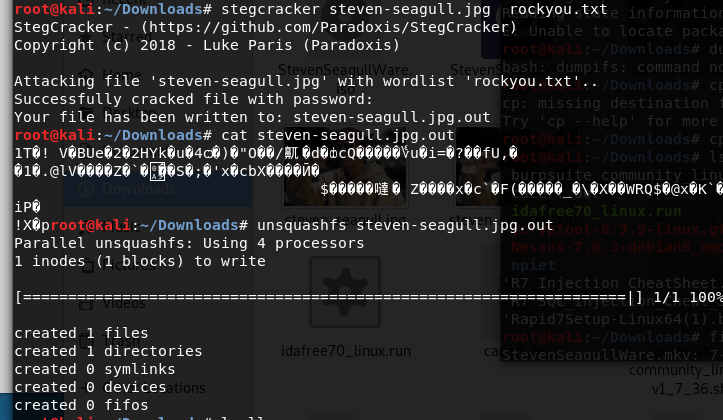Click StevenSeagullWare.mkv line in right terminal

(613, 355)
